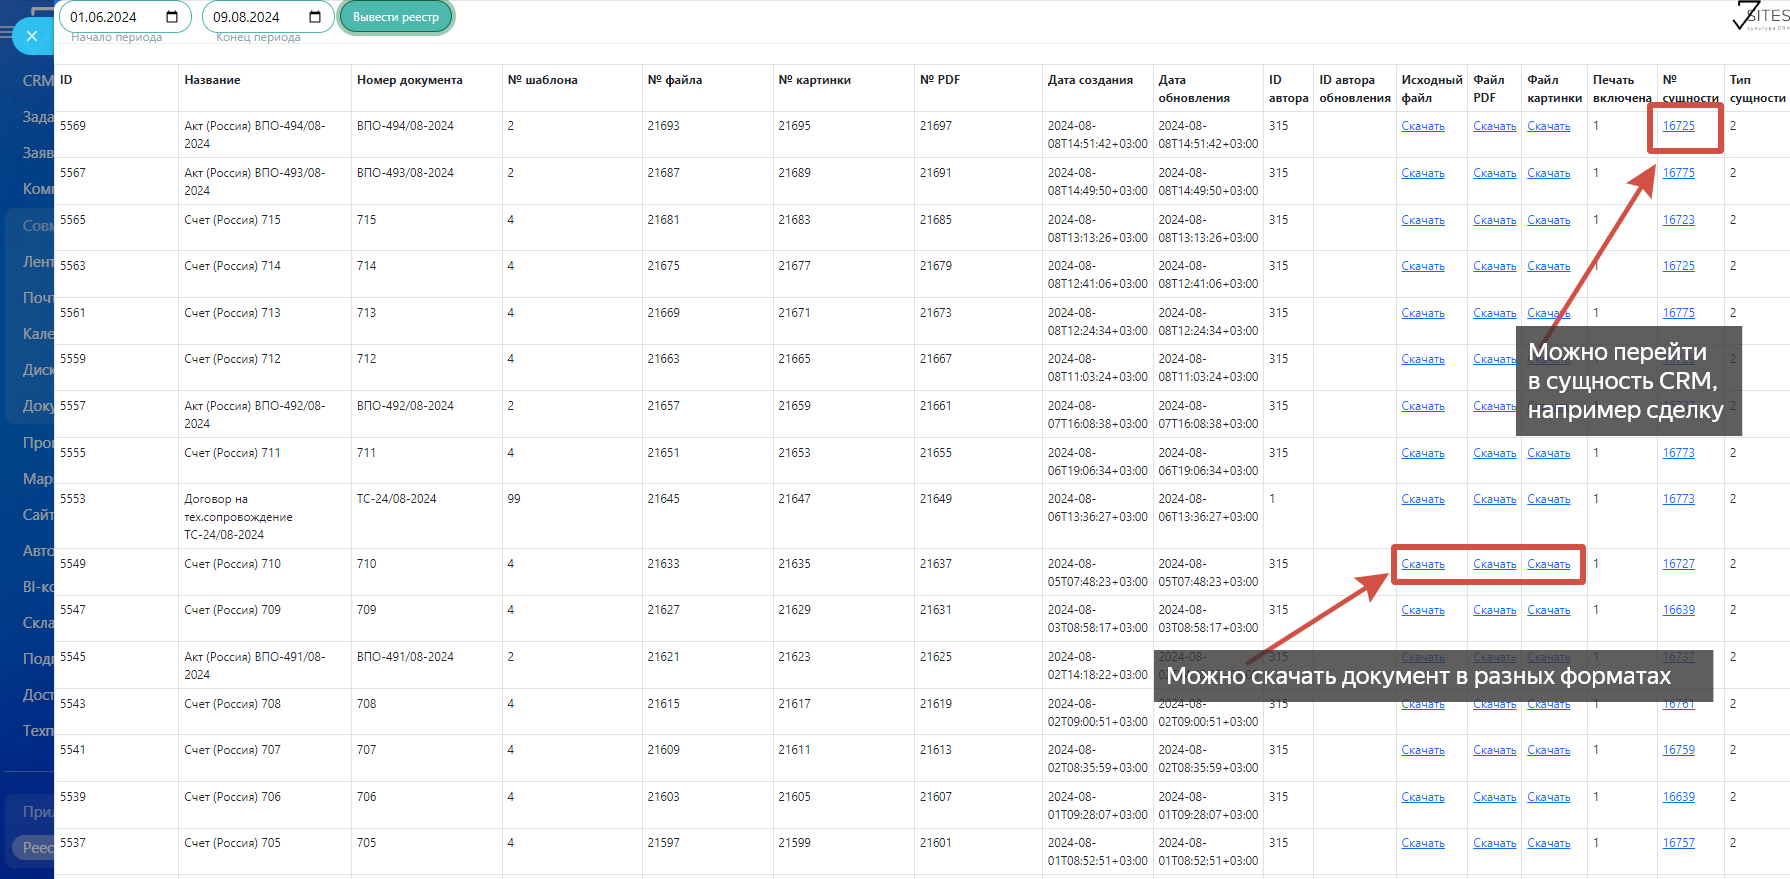Open entity link 16639 in row 5547
Image resolution: width=1790 pixels, height=879 pixels.
click(x=1678, y=610)
